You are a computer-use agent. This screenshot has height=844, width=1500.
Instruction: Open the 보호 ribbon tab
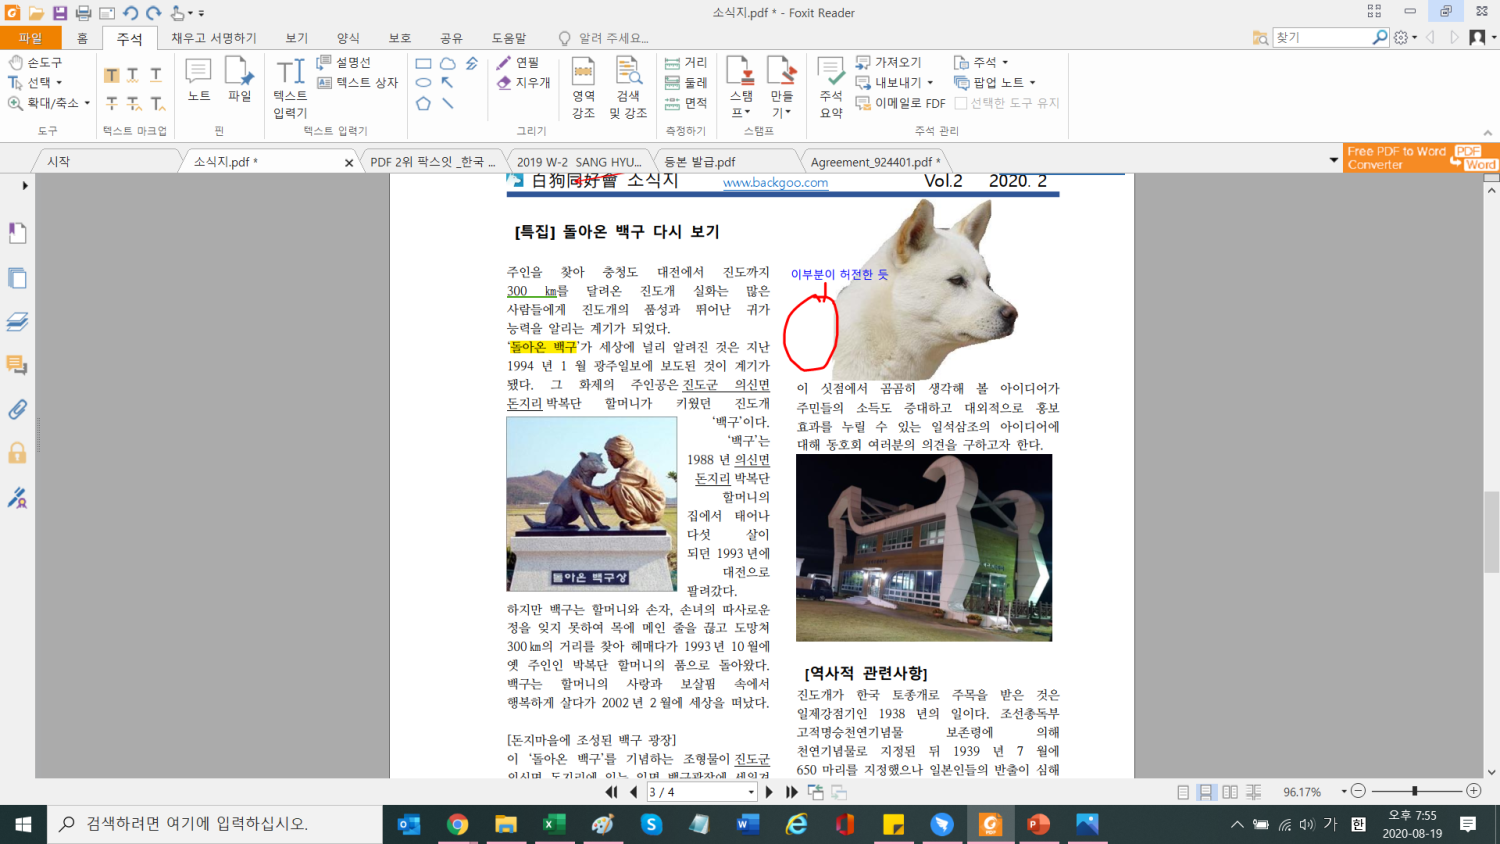coord(399,38)
